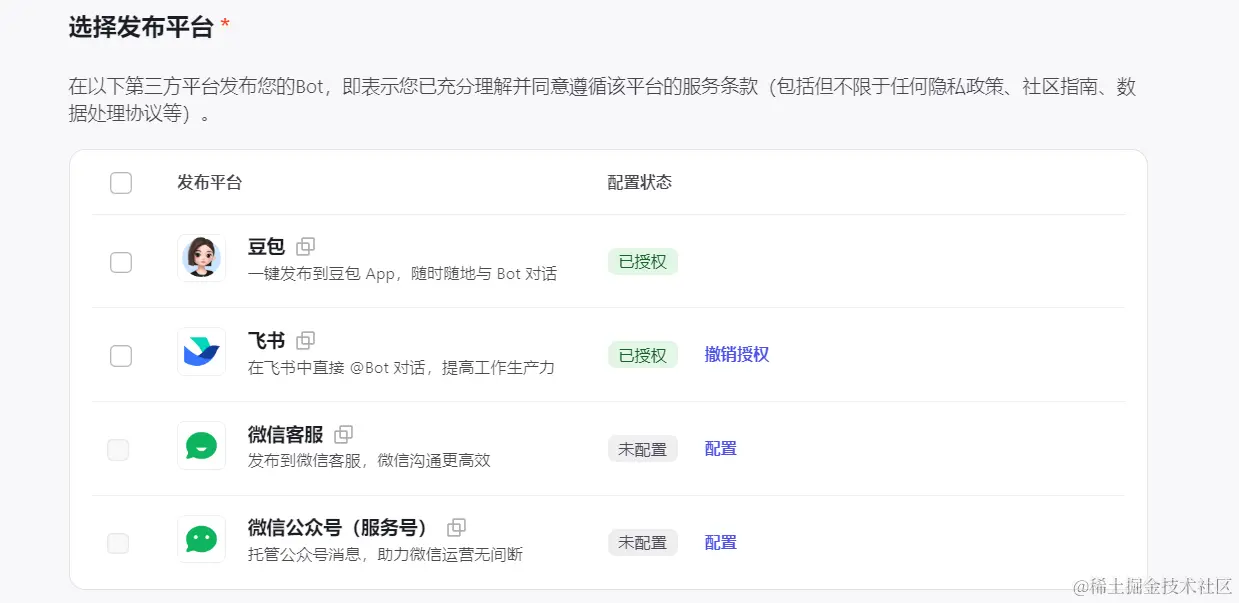Check the 豆包 platform checkbox
Viewport: 1239px width, 603px height.
[x=121, y=262]
